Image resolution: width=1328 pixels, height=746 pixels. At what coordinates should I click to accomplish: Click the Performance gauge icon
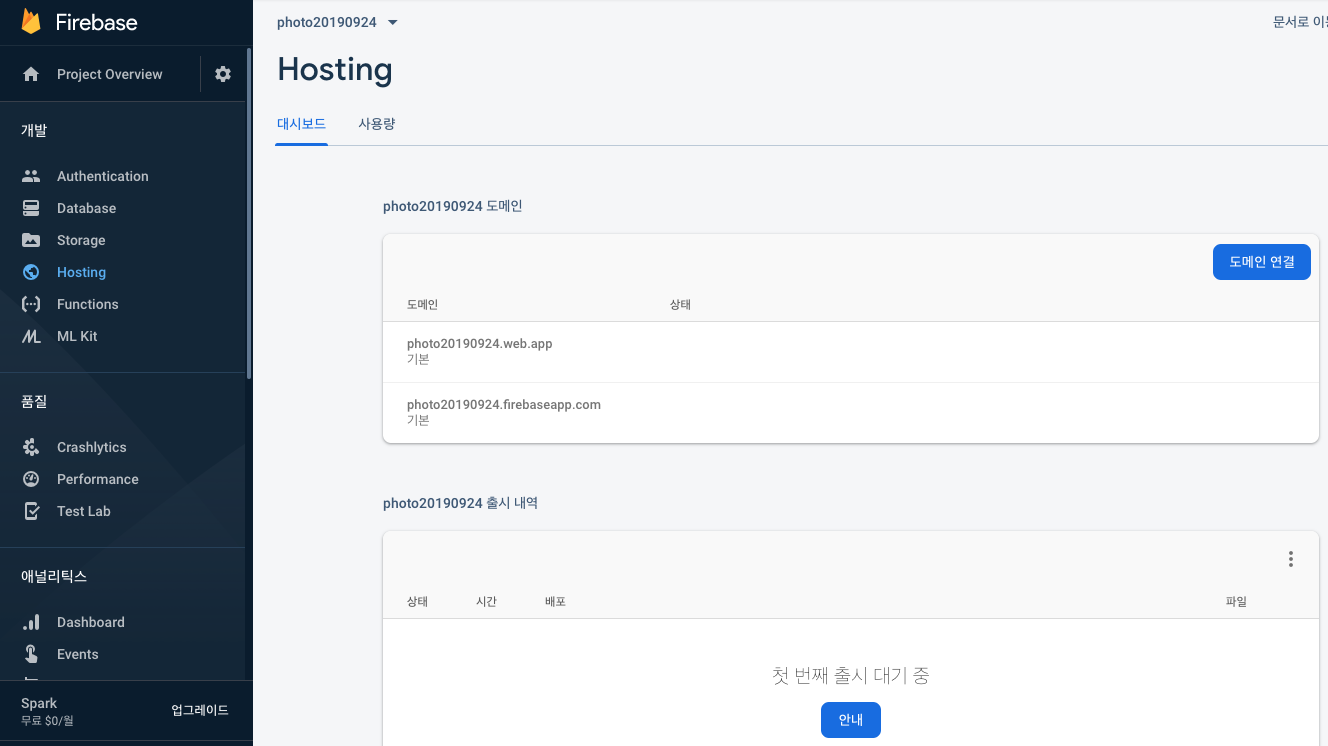tap(31, 479)
